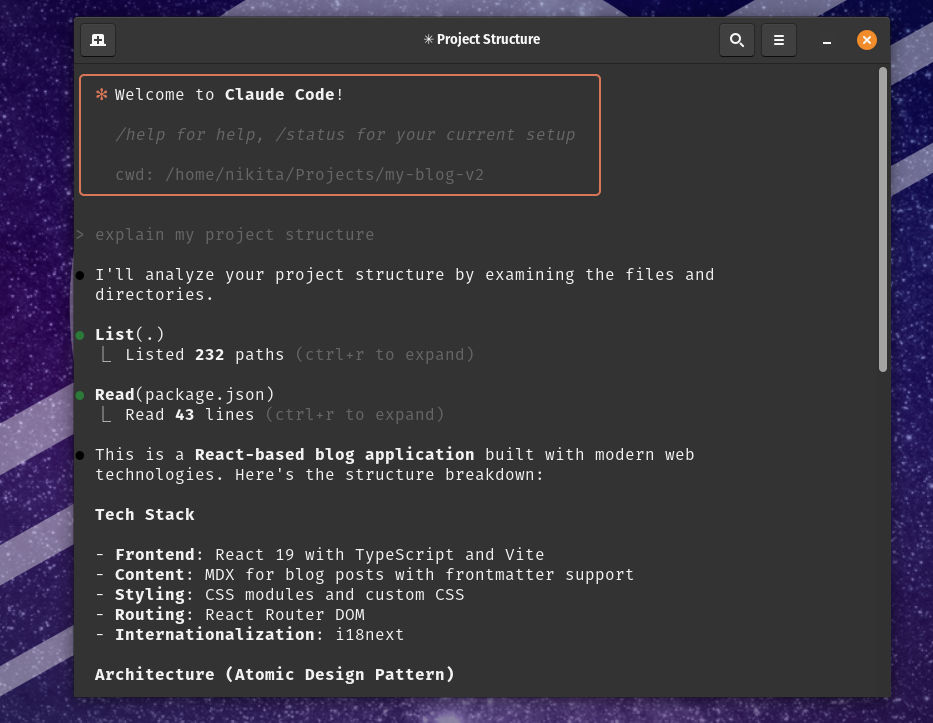Click the '/help for help' hint line
Screen dimensions: 933x723
coord(345,134)
